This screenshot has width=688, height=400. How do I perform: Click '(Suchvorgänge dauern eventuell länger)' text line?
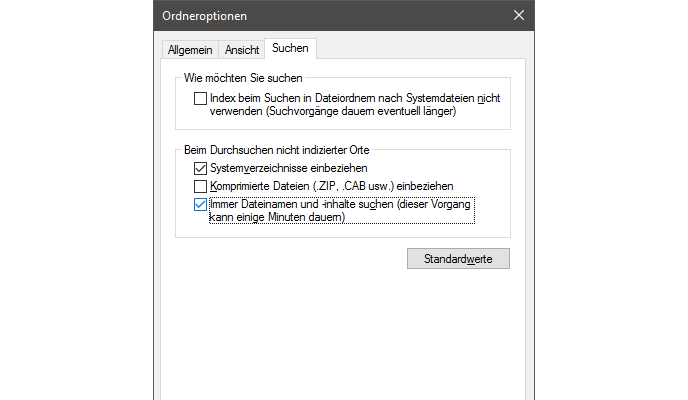pos(332,112)
